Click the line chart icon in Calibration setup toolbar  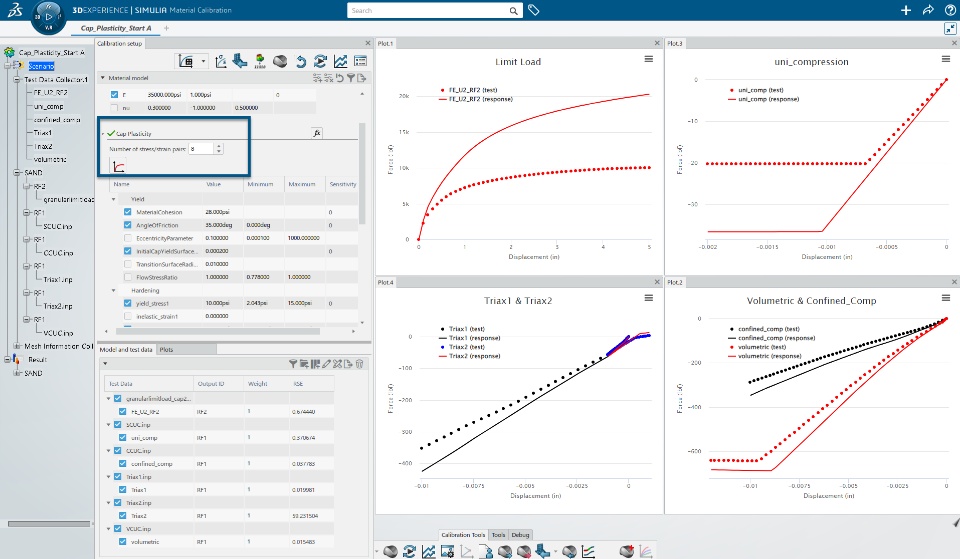click(x=340, y=61)
